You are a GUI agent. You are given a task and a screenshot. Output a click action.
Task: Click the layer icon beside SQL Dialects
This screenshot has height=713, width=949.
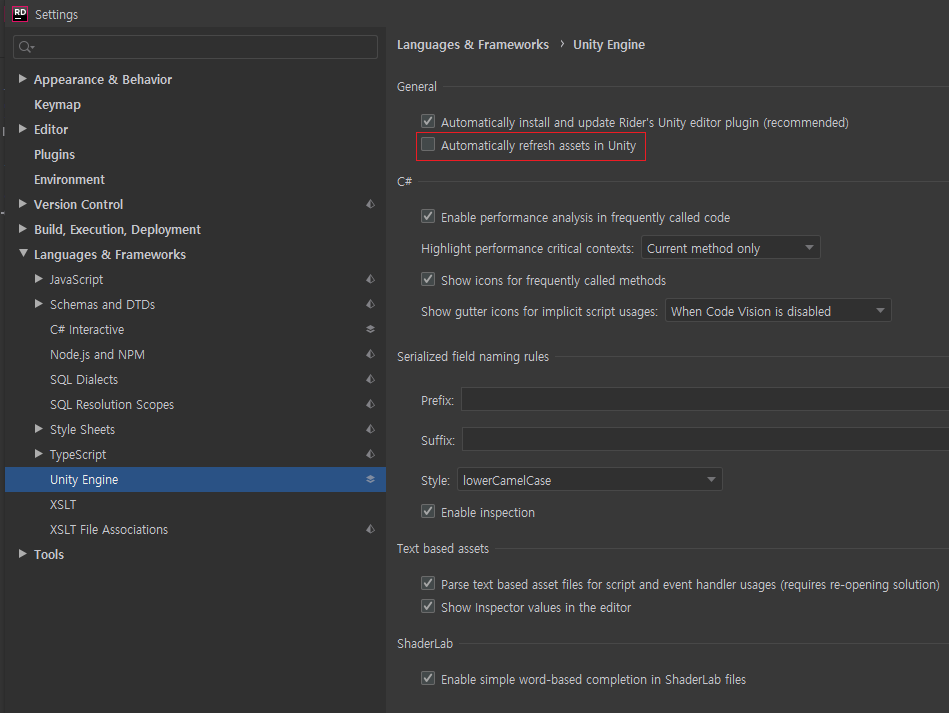coord(370,379)
